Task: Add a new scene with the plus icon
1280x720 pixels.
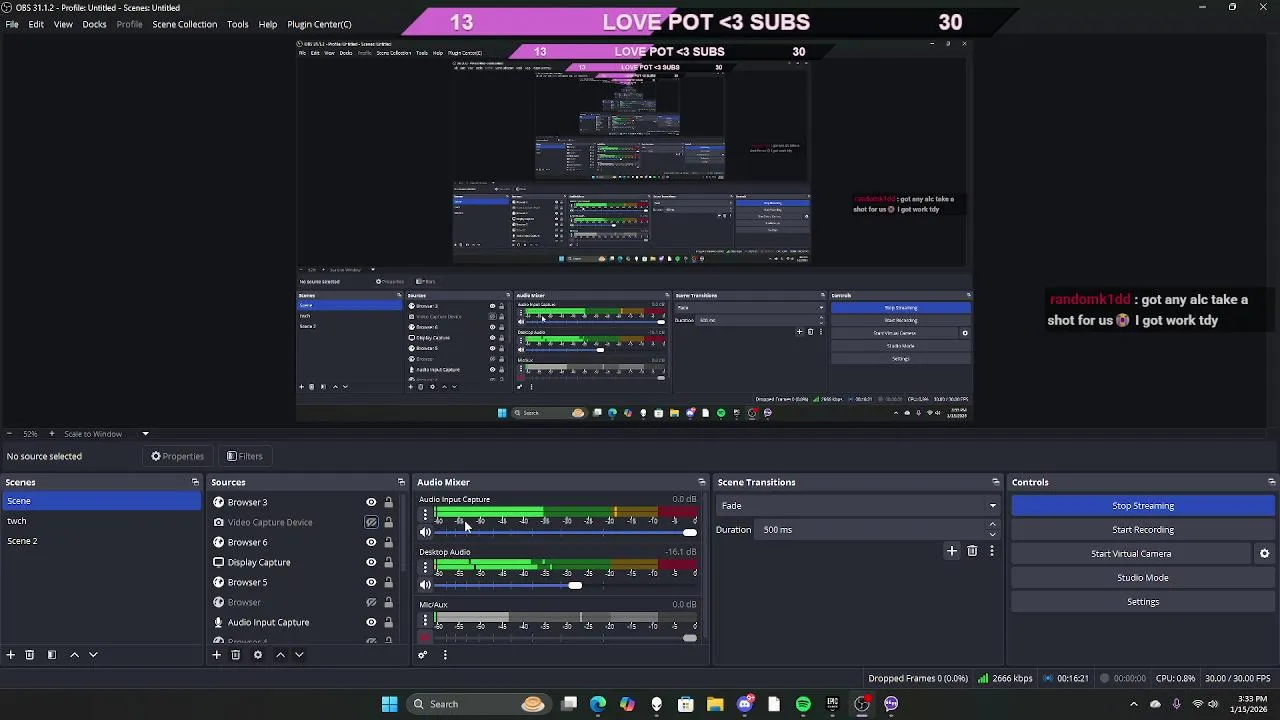Action: [x=11, y=655]
